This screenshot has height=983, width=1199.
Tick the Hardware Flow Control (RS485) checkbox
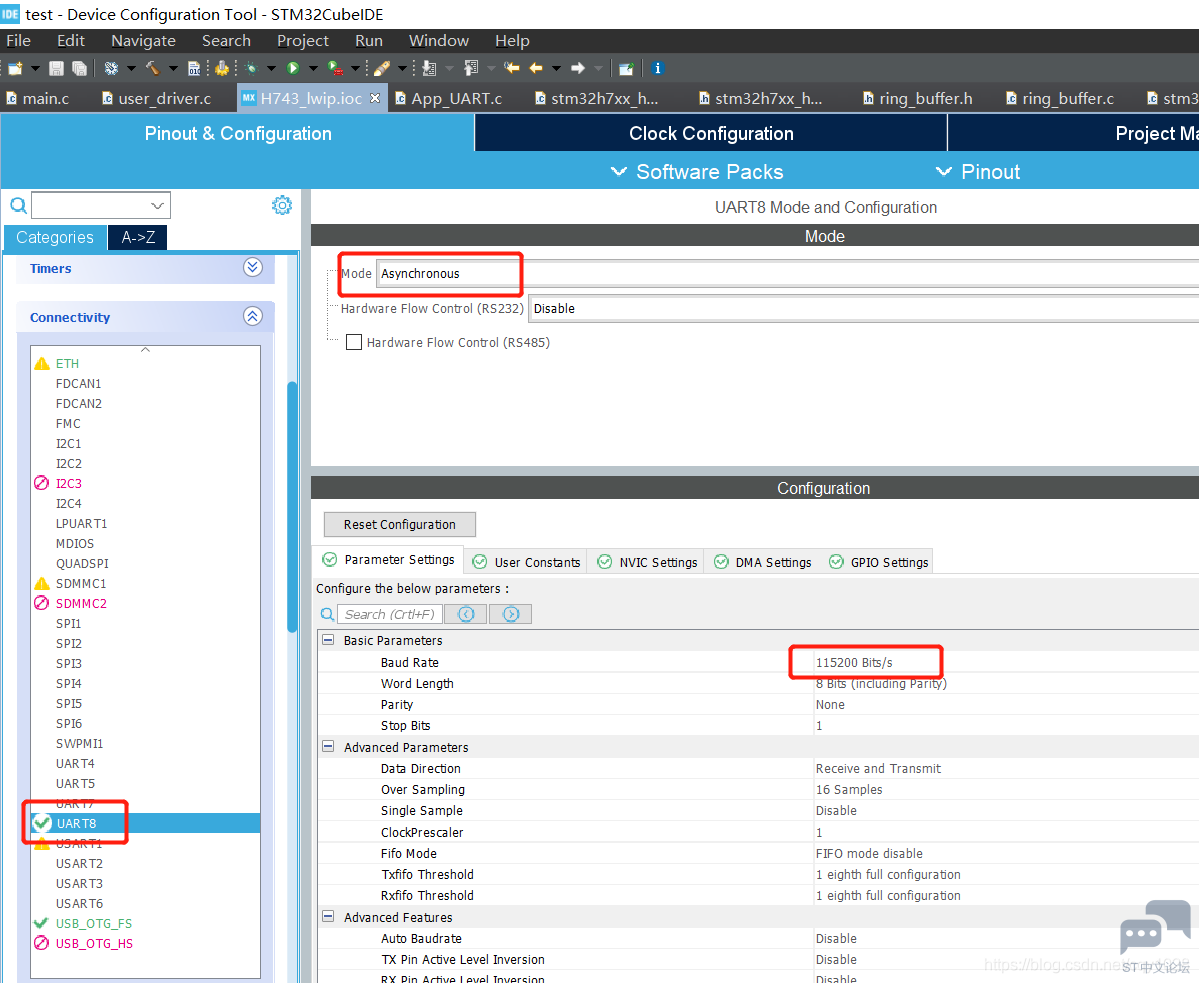pos(354,342)
